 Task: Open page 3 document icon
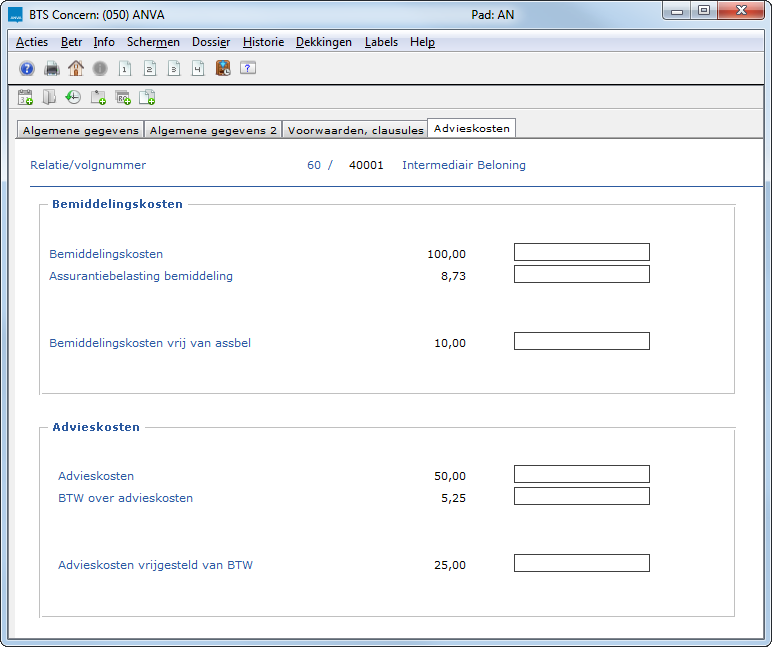click(174, 68)
